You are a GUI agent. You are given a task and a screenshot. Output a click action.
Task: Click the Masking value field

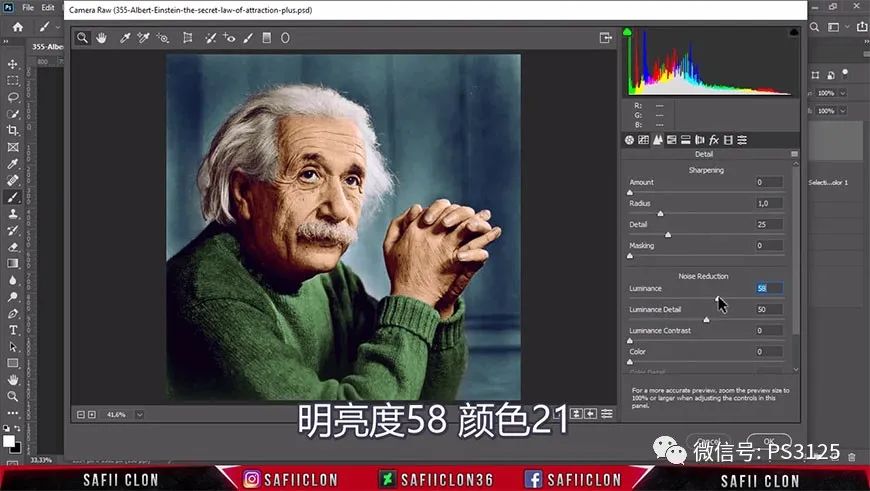[x=769, y=245]
